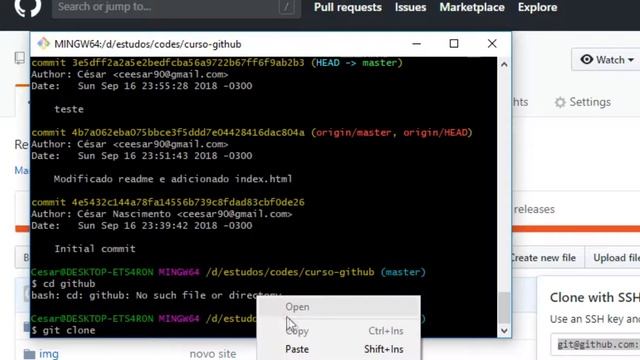The image size is (640, 360).
Task: Click the 'novo site' commit message
Action: [213, 354]
